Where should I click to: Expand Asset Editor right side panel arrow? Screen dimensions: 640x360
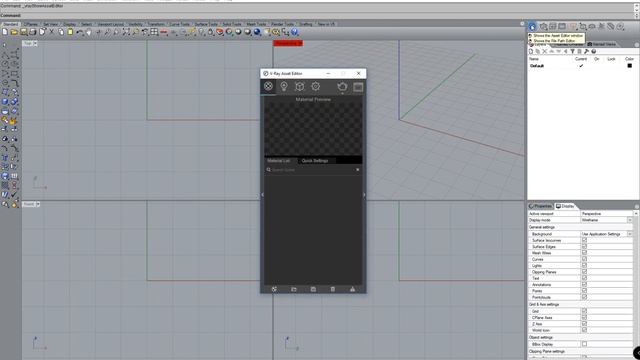click(364, 195)
